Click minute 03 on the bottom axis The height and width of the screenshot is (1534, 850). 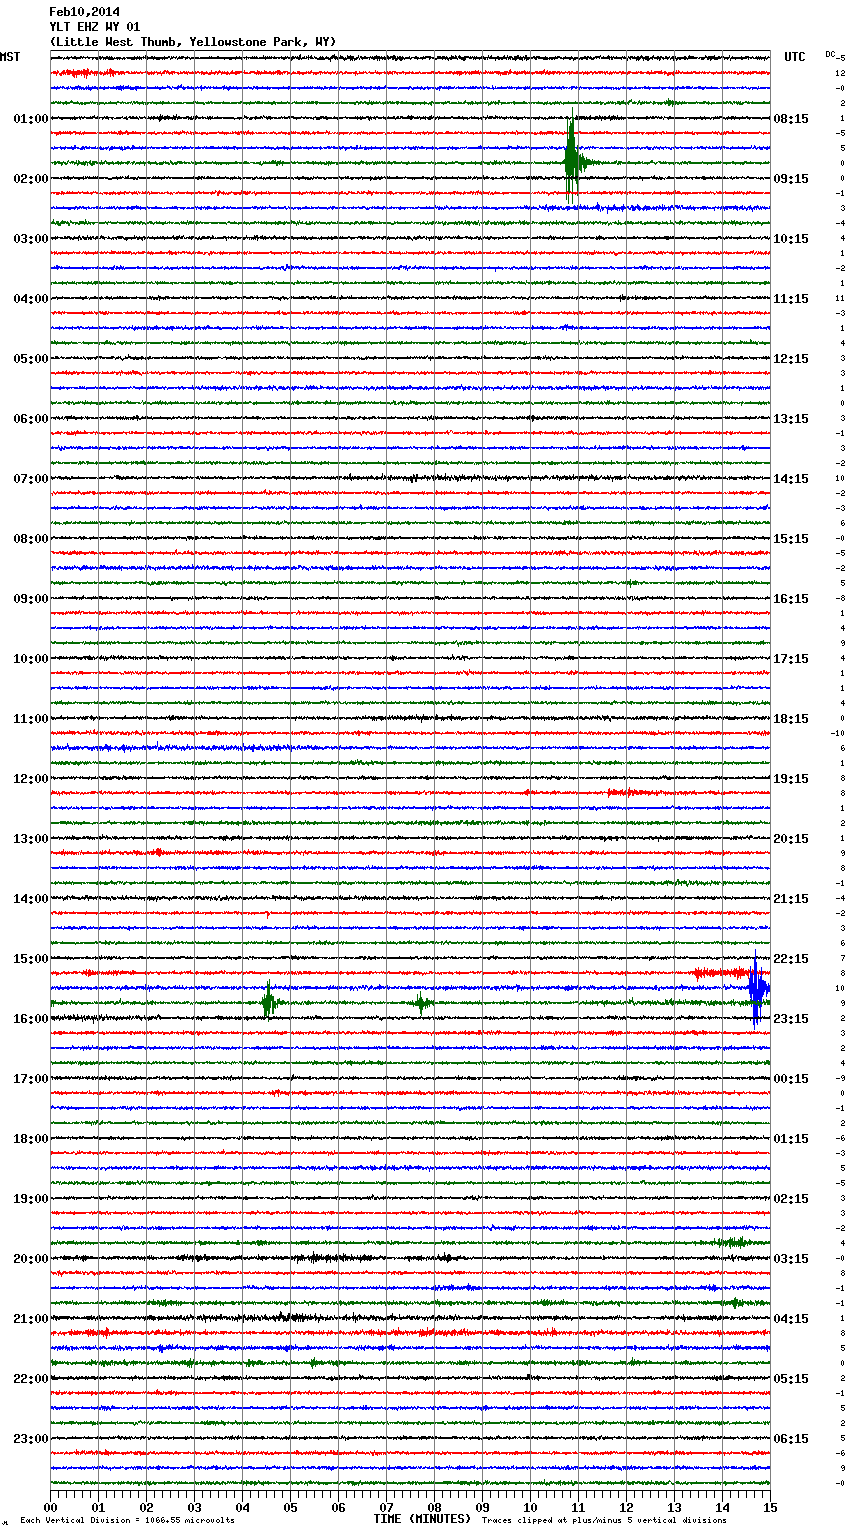click(x=194, y=1507)
